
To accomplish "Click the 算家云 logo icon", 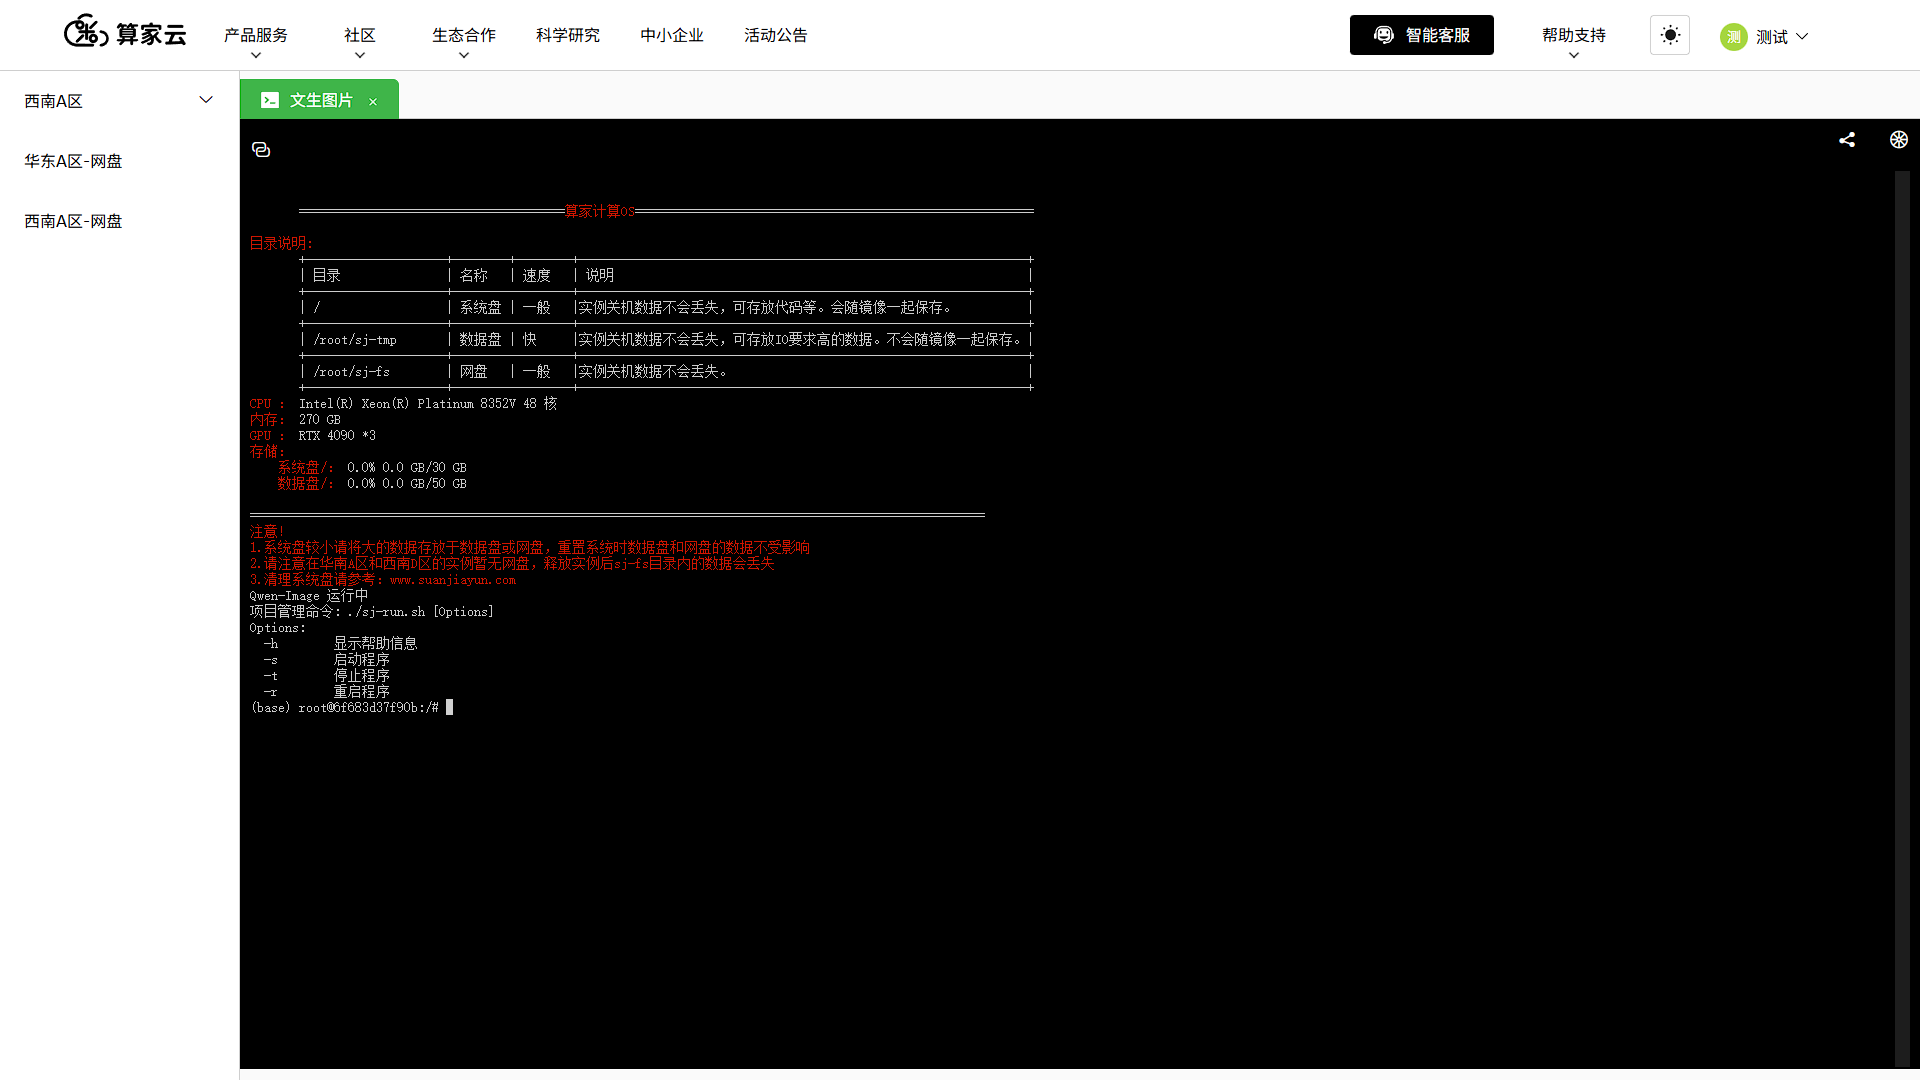I will coord(86,33).
